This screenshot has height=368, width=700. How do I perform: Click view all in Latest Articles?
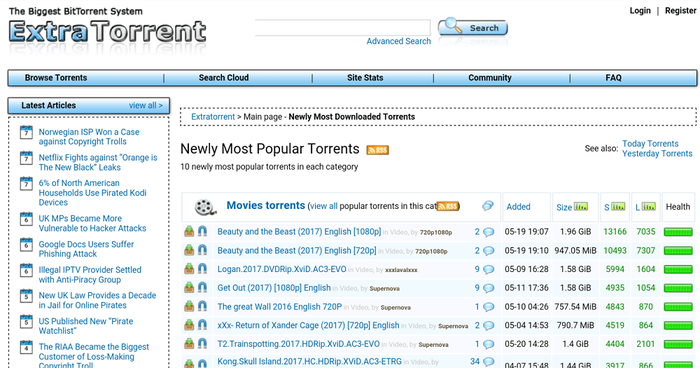click(146, 105)
